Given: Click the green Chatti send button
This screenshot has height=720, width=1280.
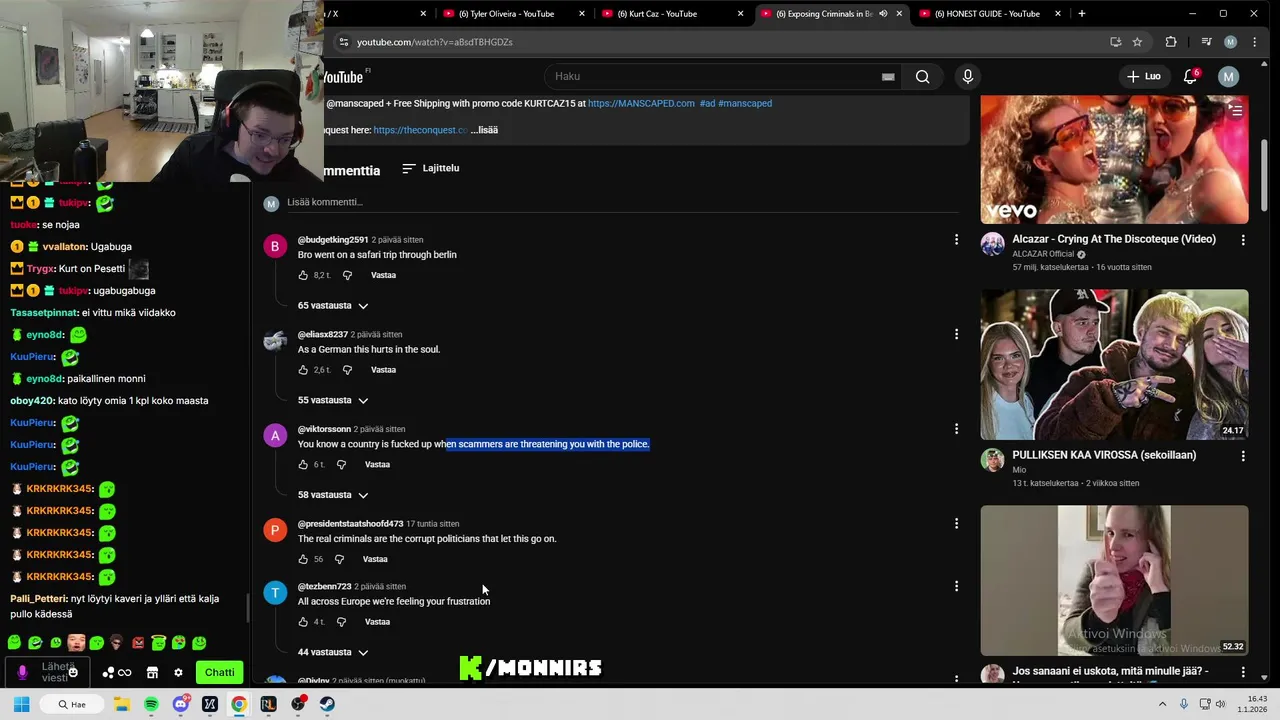Looking at the screenshot, I should coord(219,673).
